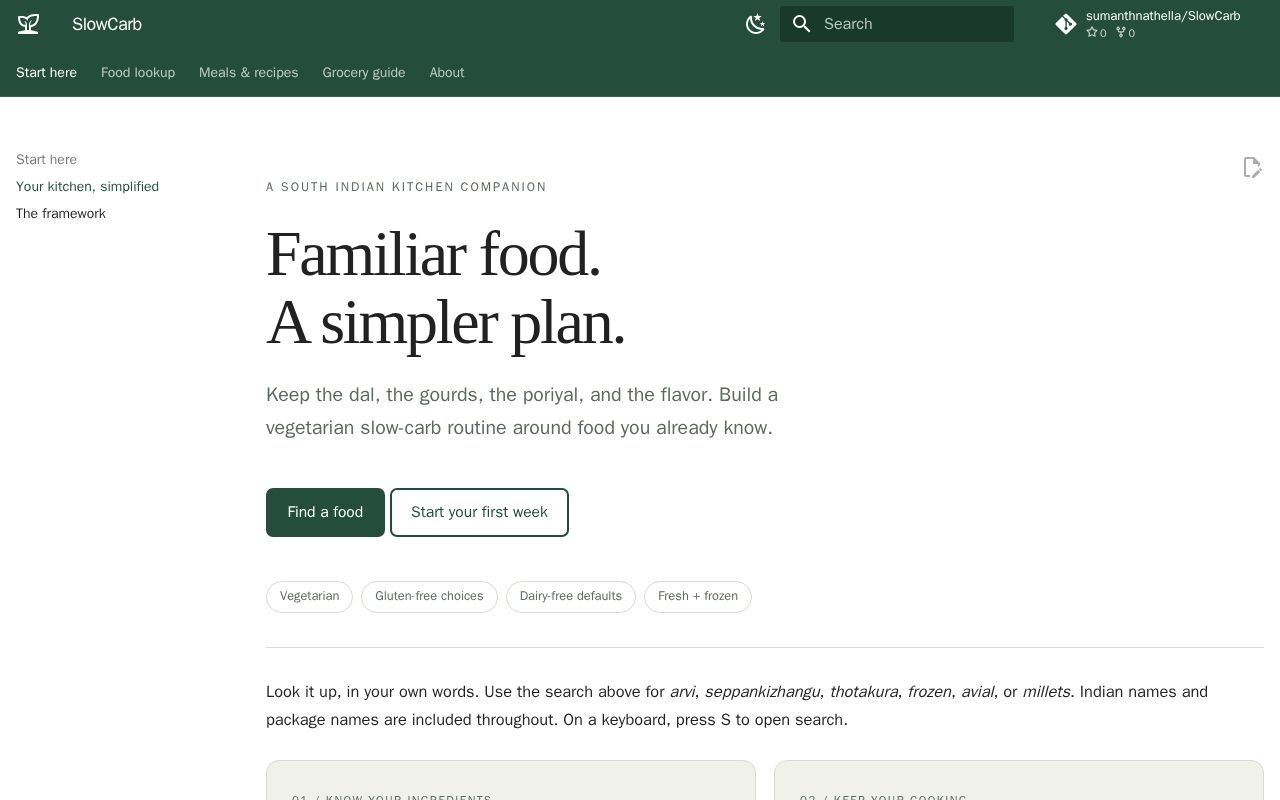1280x800 pixels.
Task: Click the repository forks count
Action: tap(1126, 33)
